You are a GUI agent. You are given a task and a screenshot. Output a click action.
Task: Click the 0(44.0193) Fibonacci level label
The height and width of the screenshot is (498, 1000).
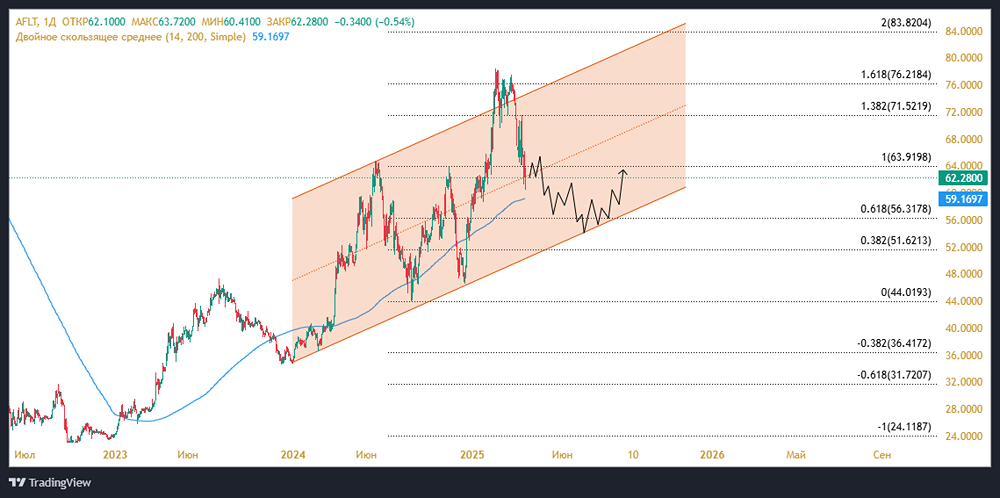pos(904,291)
